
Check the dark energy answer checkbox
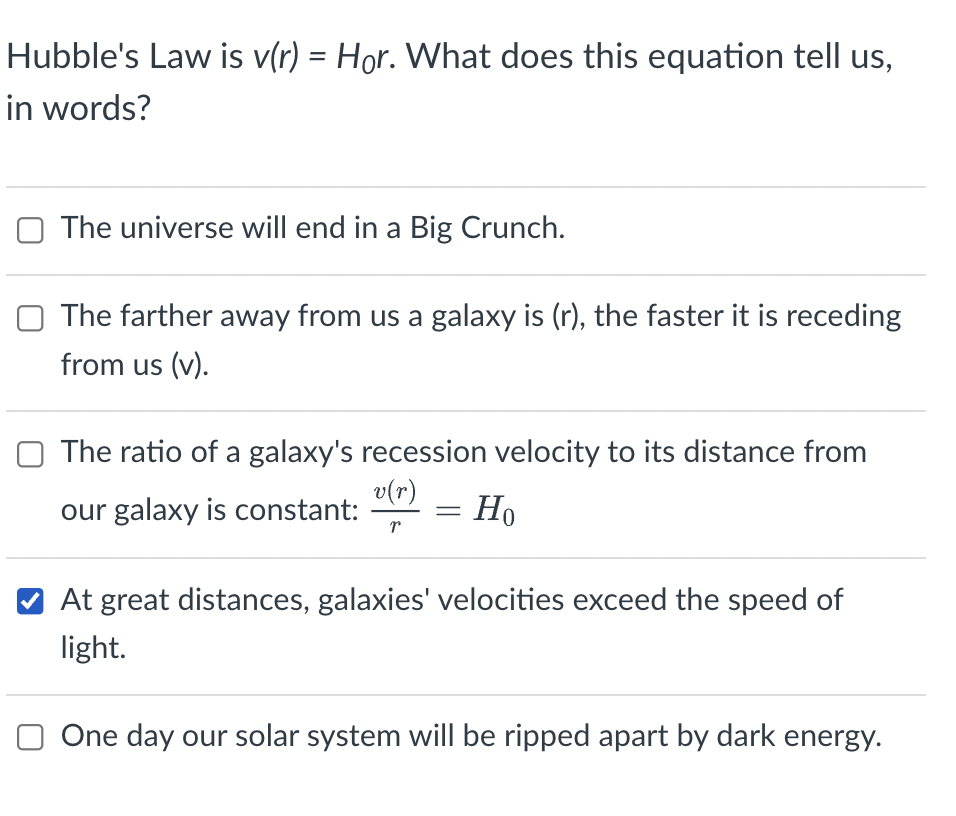[30, 737]
